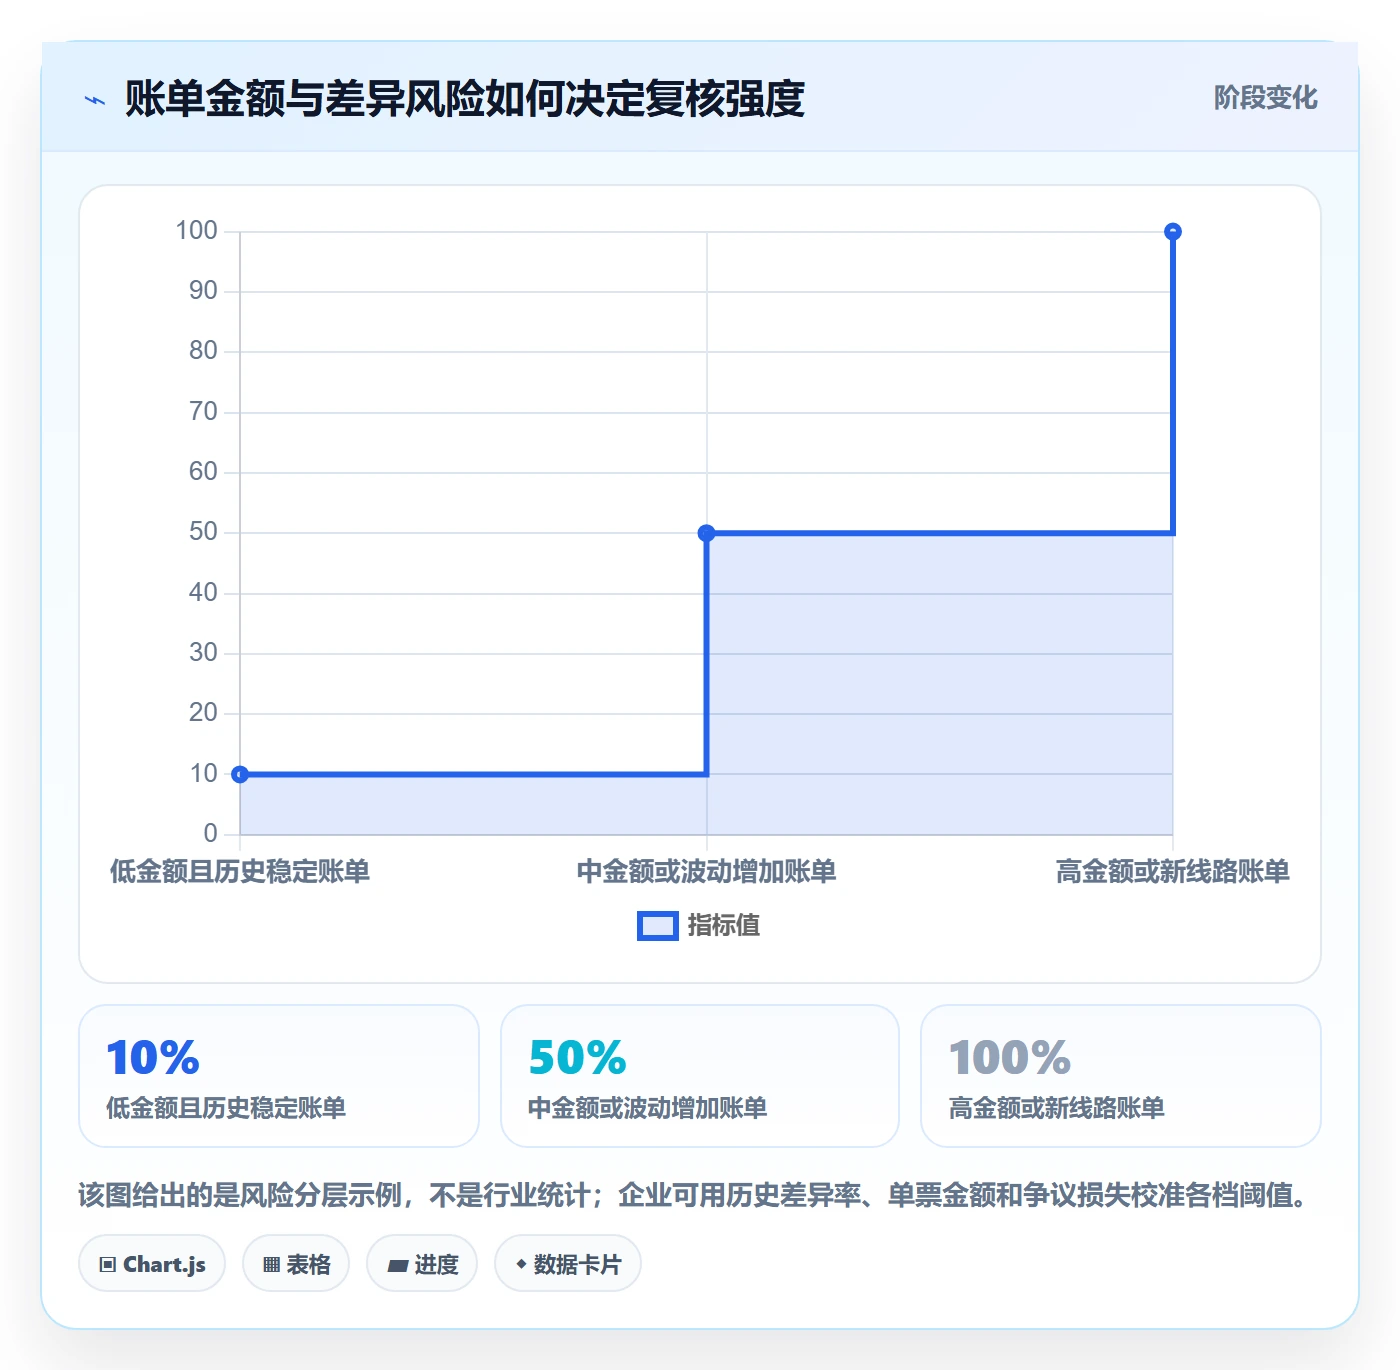Click the Chart.js tag chip

coord(152,1264)
